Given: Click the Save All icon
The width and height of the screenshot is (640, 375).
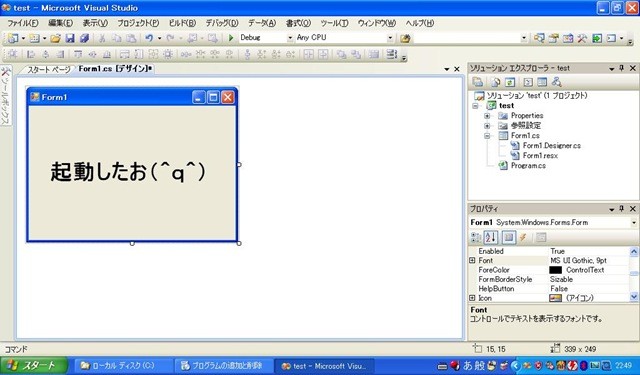Looking at the screenshot, I should pyautogui.click(x=84, y=38).
